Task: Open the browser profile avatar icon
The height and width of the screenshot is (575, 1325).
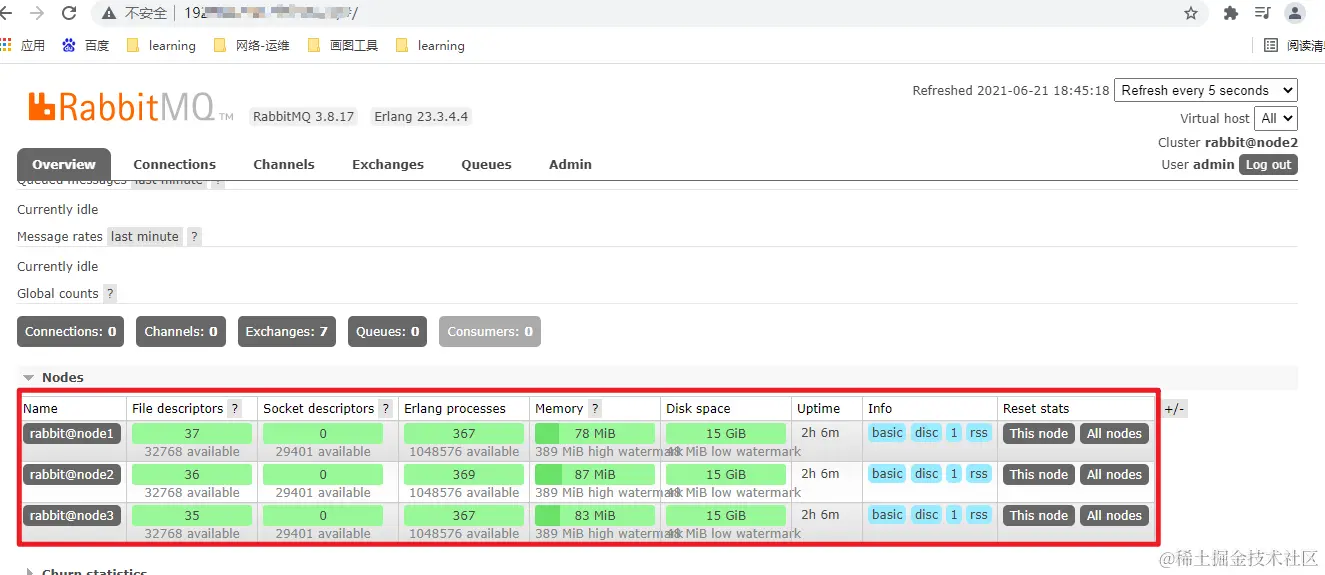Action: coord(1295,13)
